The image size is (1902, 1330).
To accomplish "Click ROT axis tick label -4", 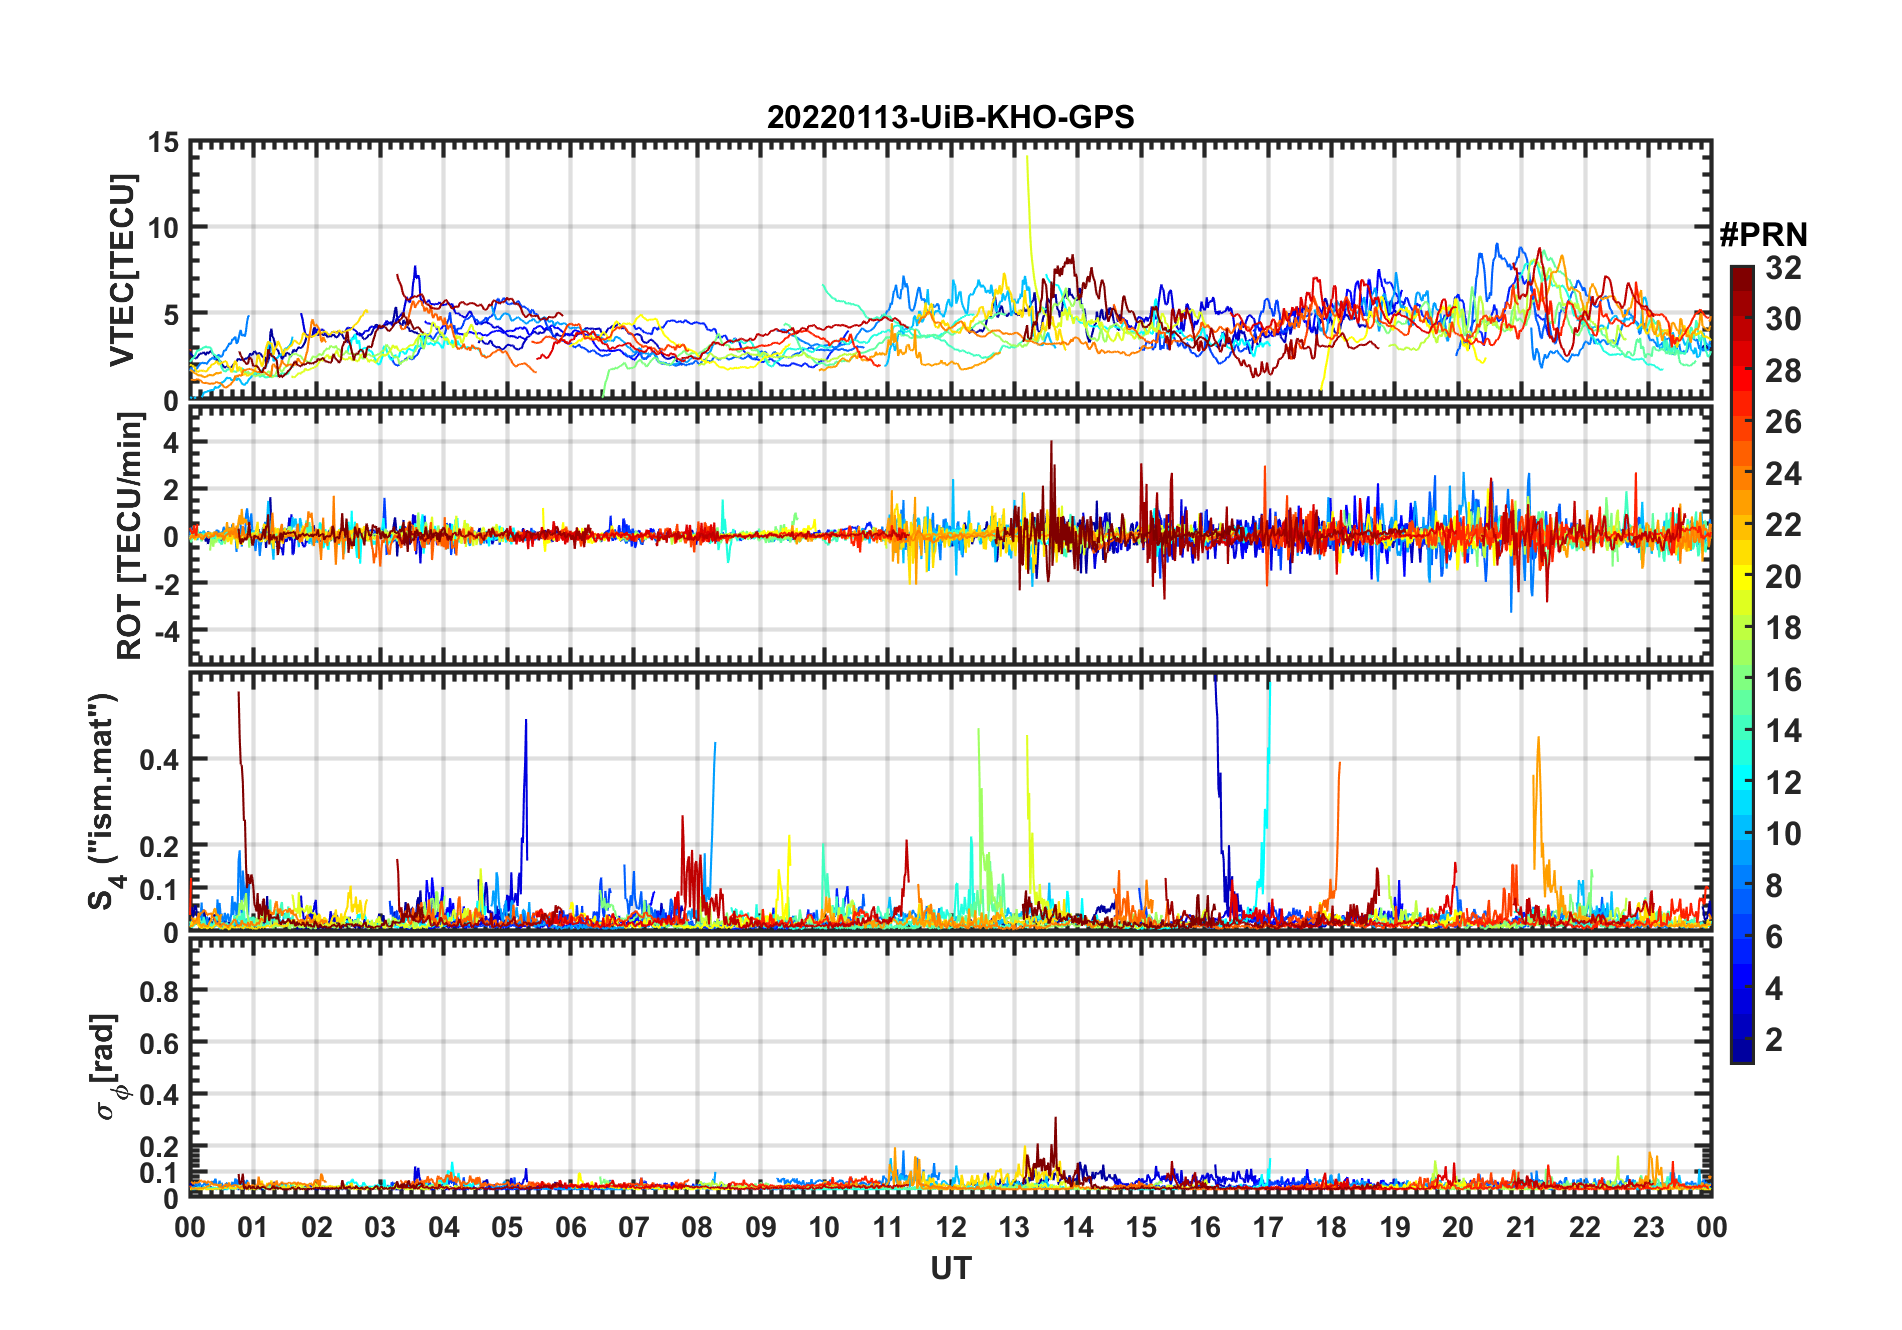I will pyautogui.click(x=167, y=632).
